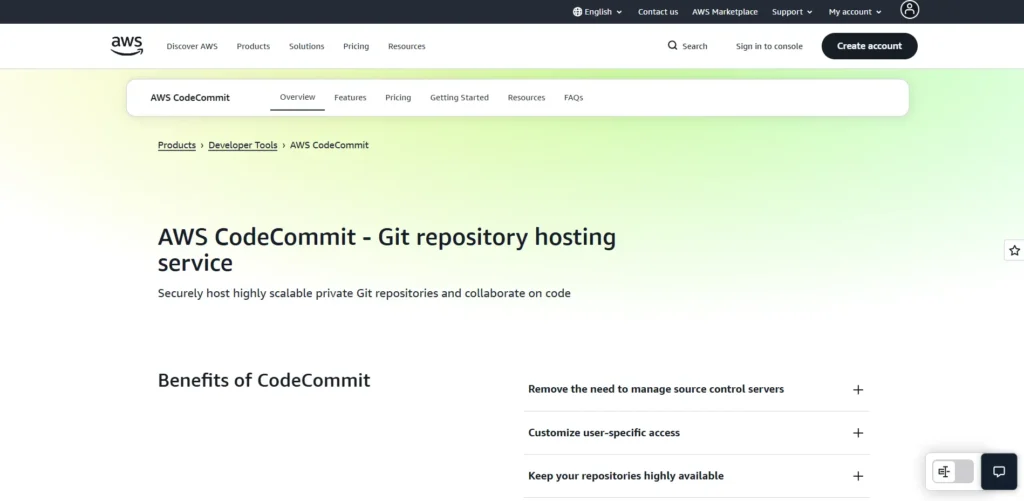Click the AWS logo
The height and width of the screenshot is (501, 1024).
point(127,46)
